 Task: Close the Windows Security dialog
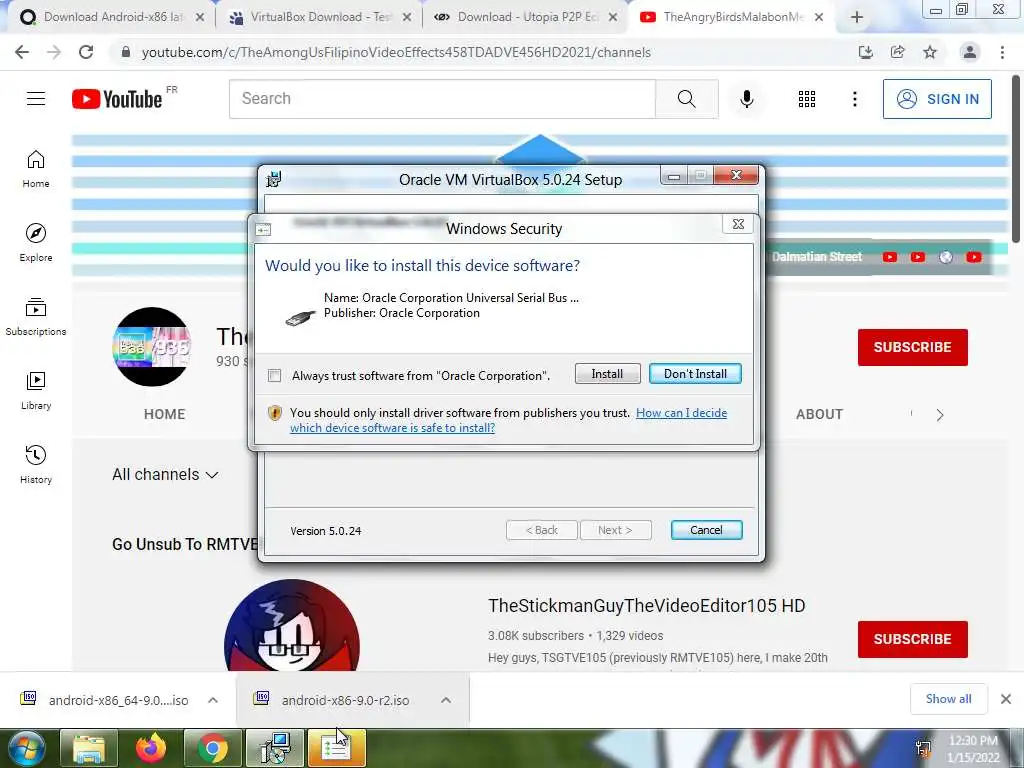click(738, 224)
